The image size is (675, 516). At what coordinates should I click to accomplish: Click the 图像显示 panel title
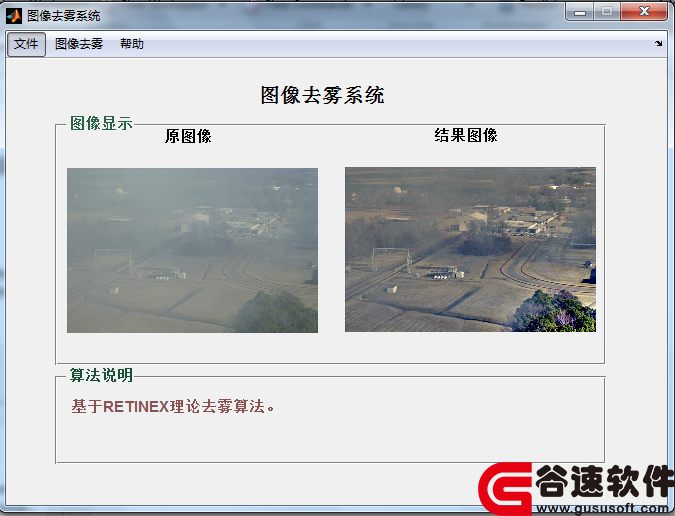point(101,124)
